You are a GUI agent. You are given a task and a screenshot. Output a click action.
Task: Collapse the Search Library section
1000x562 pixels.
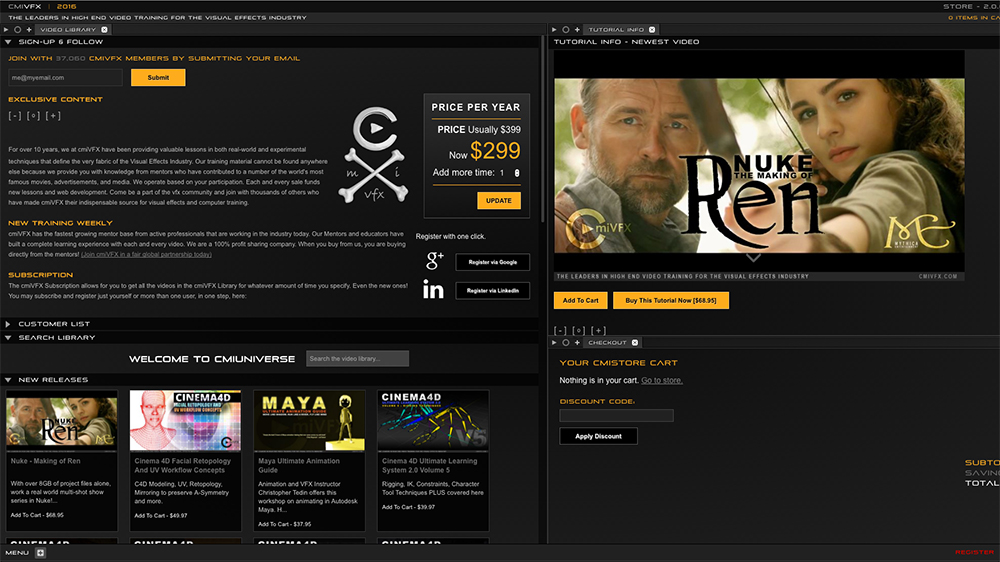[8, 338]
